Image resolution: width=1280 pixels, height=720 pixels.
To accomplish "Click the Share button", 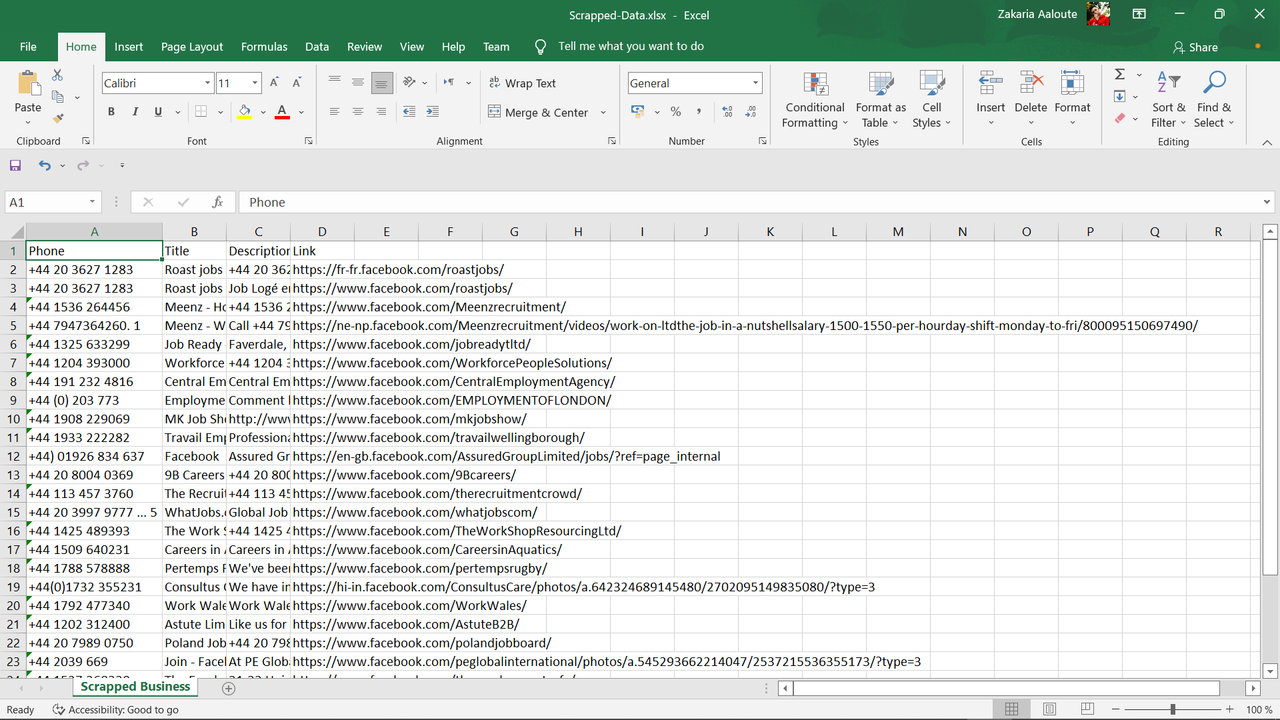I will [1195, 47].
